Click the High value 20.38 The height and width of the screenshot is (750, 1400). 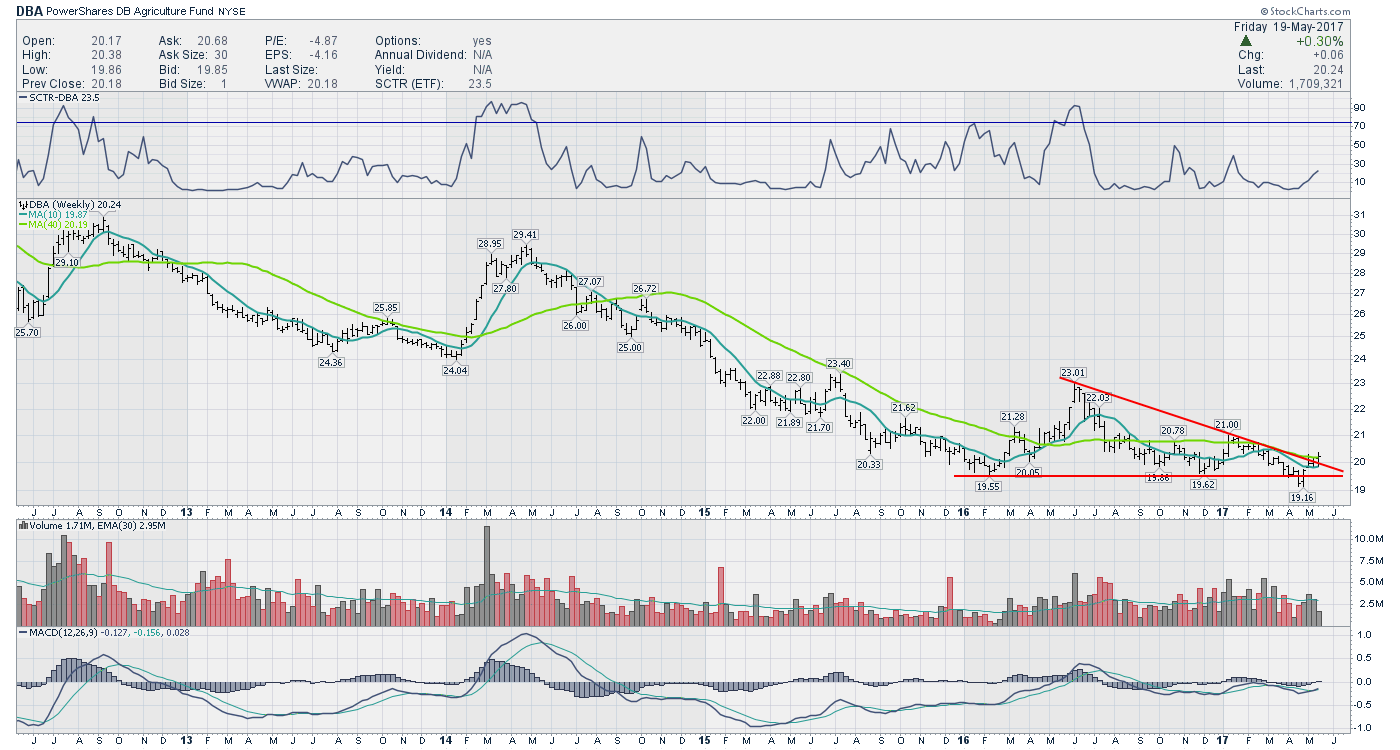[x=107, y=55]
